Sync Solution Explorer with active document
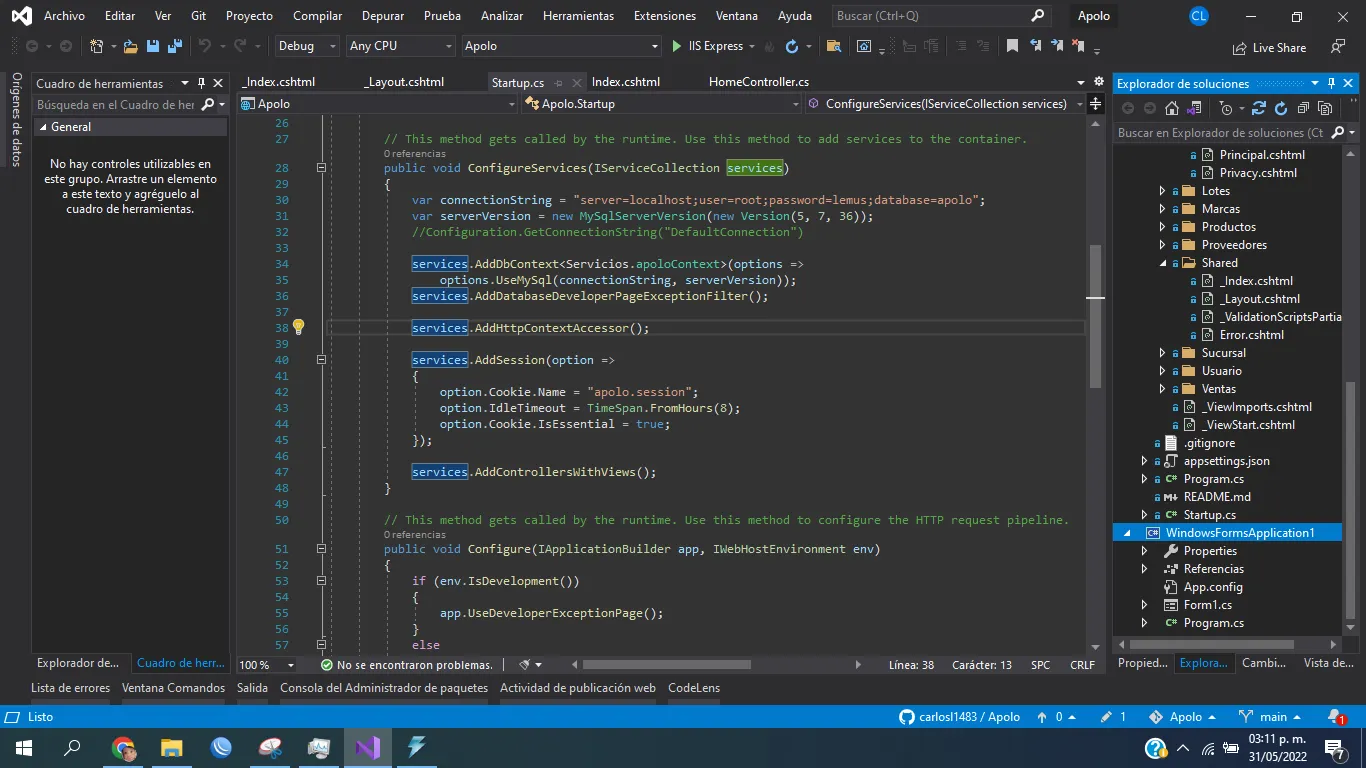1366x768 pixels. point(1258,108)
